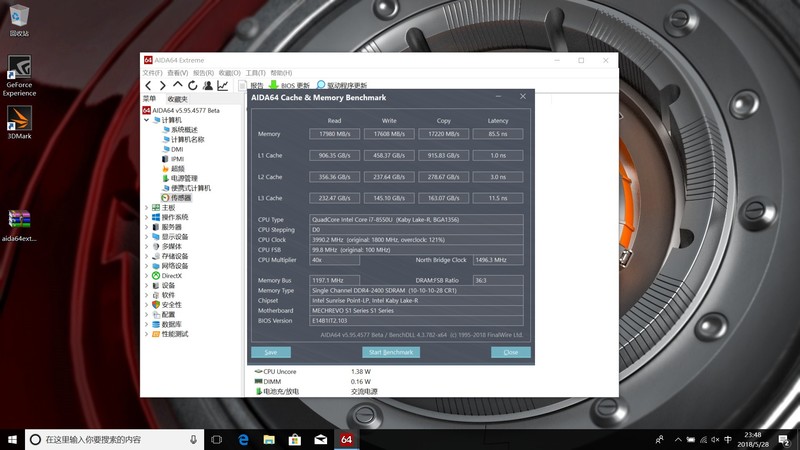Image resolution: width=800 pixels, height=450 pixels.
Task: Select the 传感器 sensor tree item
Action: coord(177,197)
